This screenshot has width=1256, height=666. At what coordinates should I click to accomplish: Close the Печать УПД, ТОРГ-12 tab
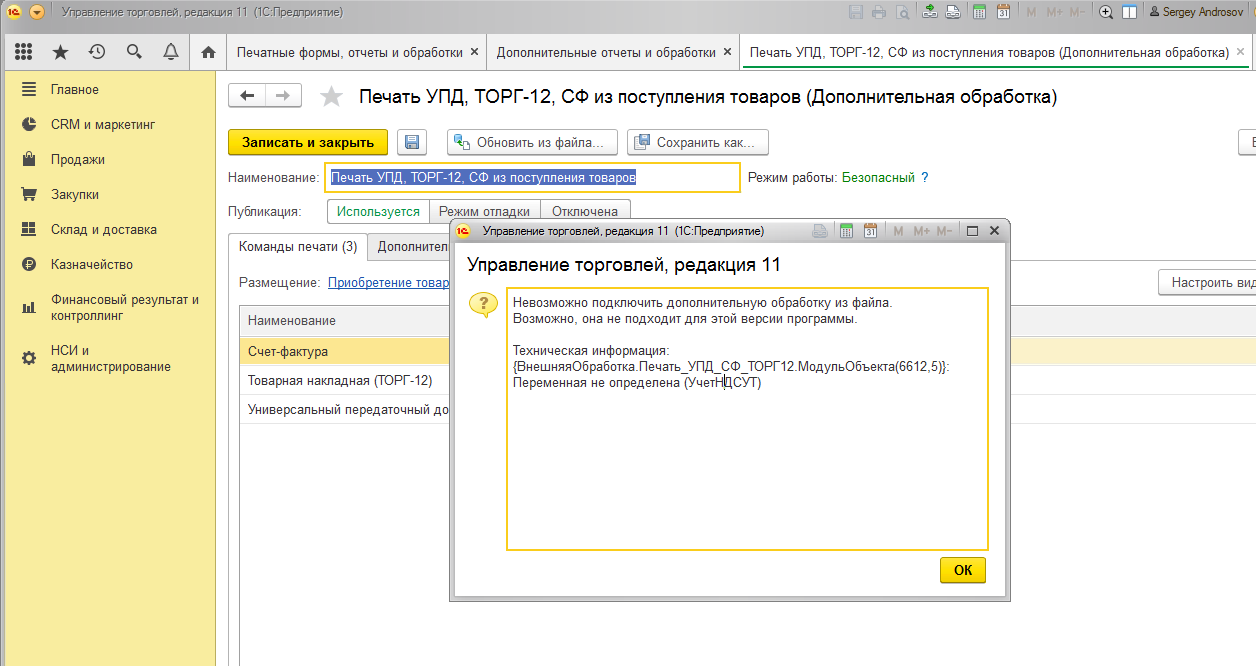(1241, 52)
